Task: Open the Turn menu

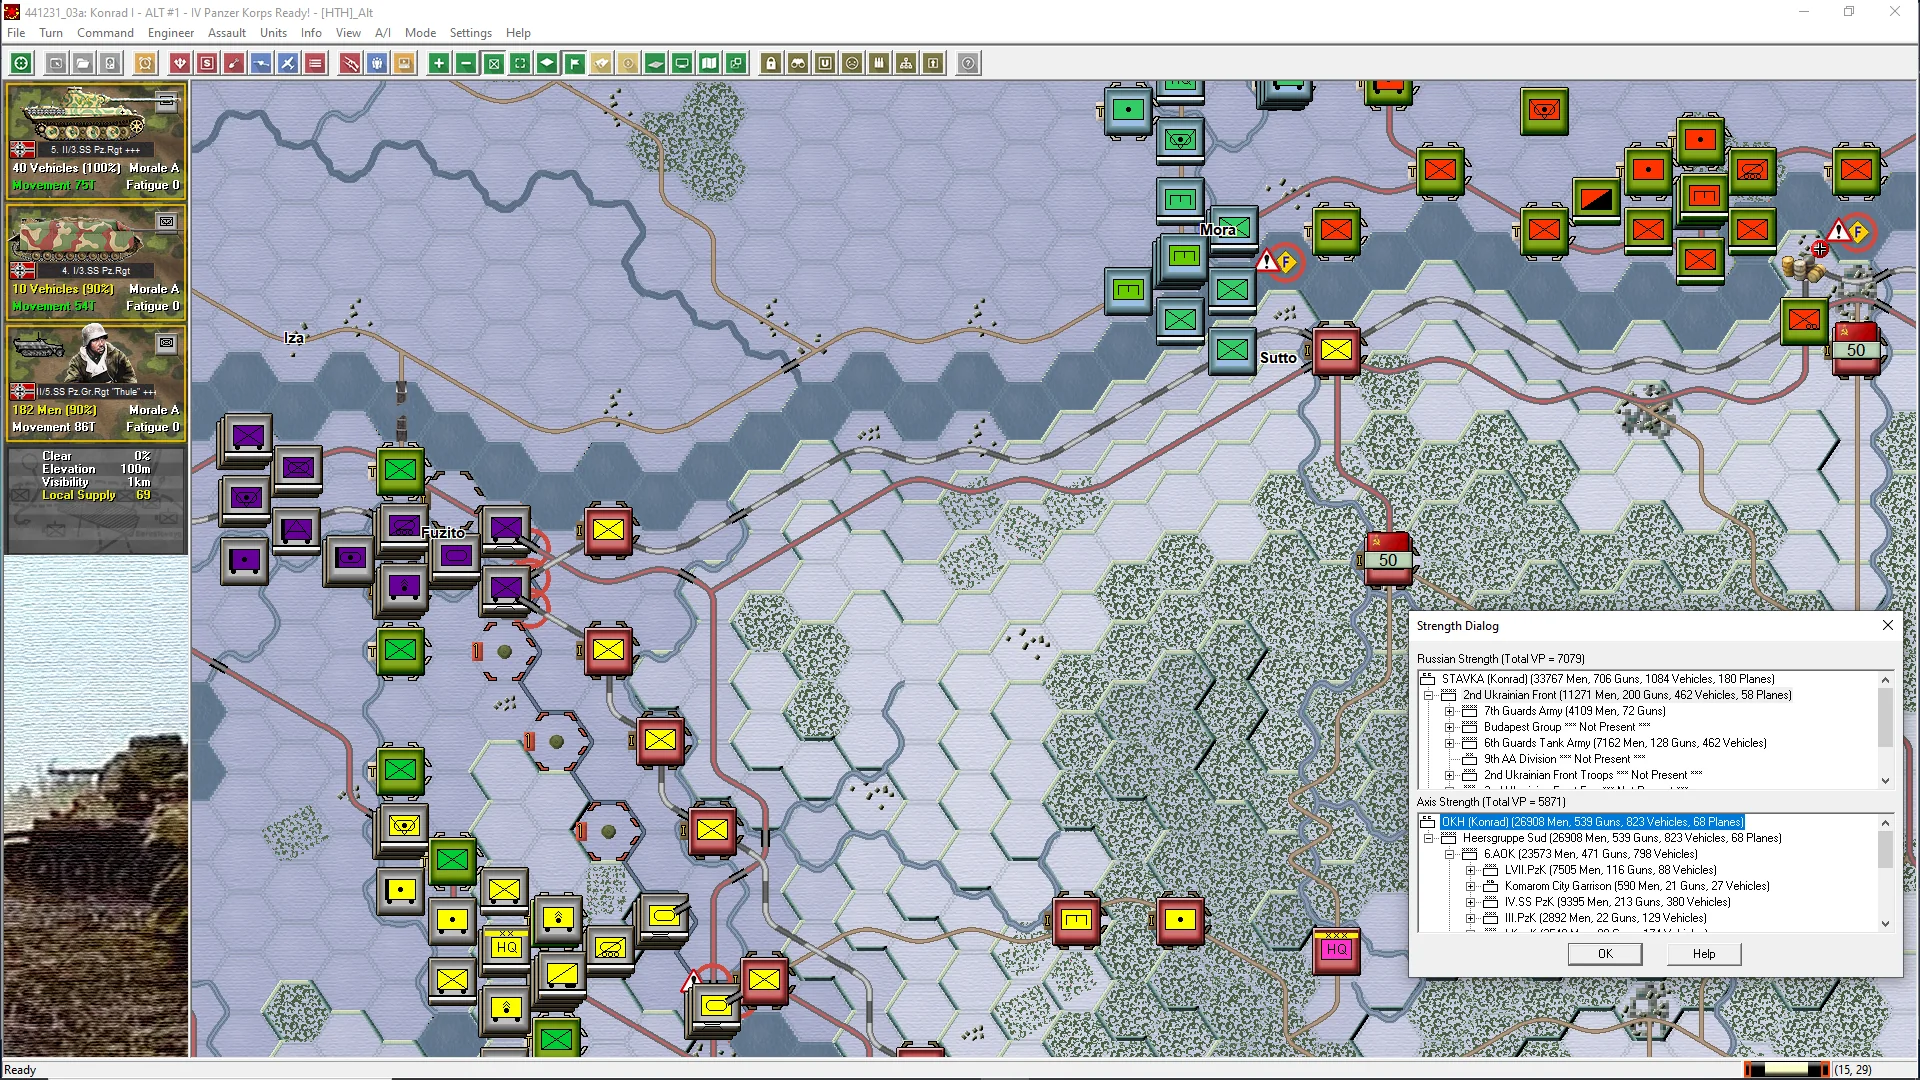Action: (51, 32)
